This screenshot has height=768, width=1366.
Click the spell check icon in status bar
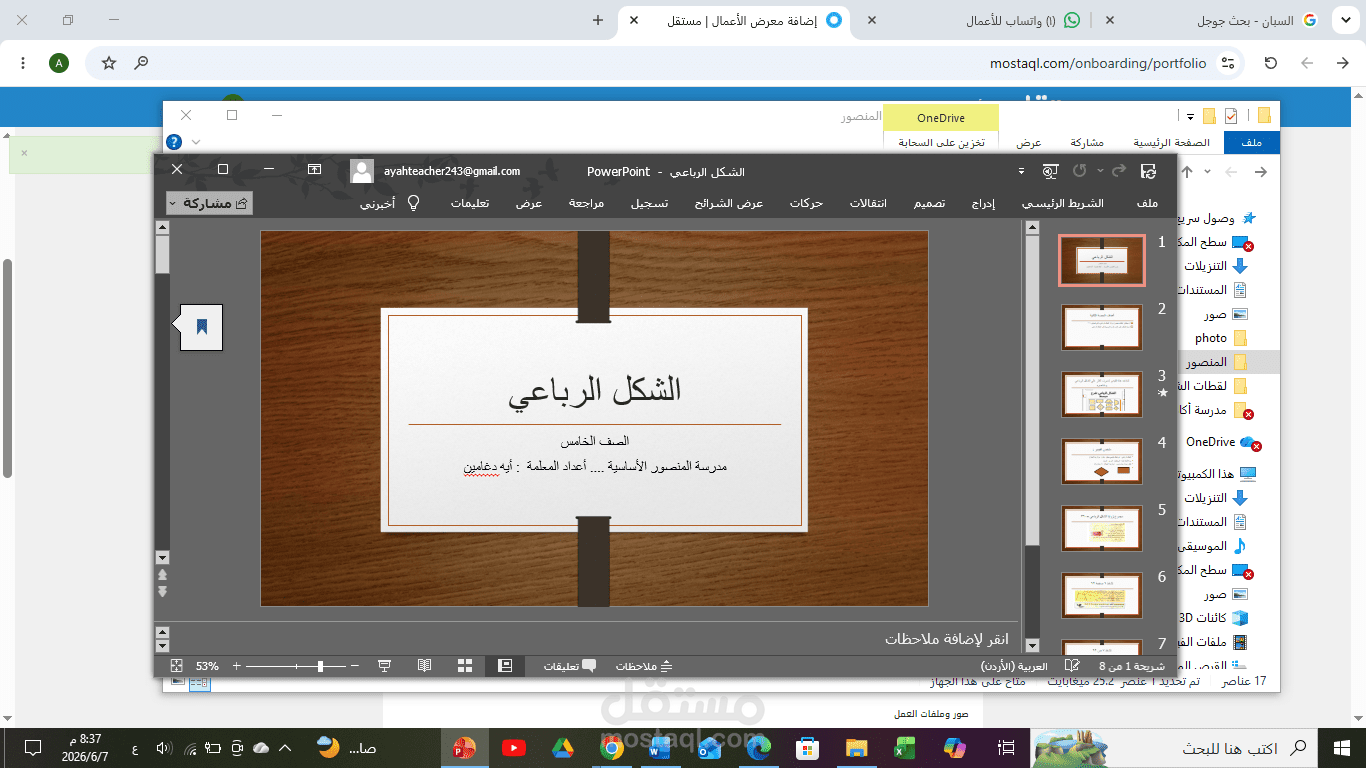(x=1072, y=666)
